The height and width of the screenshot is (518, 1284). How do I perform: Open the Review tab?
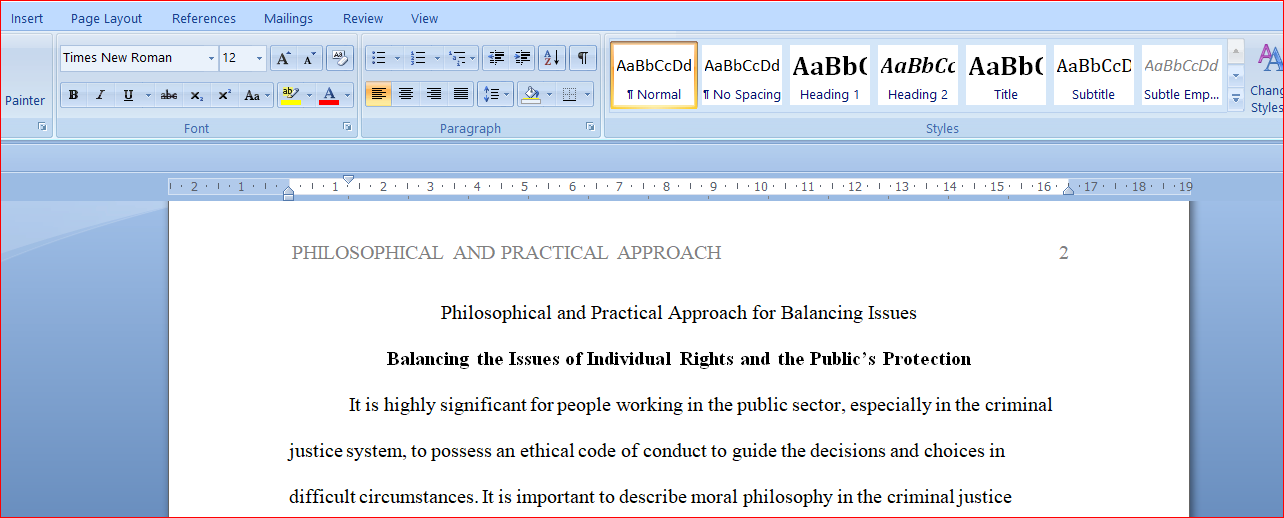(363, 18)
